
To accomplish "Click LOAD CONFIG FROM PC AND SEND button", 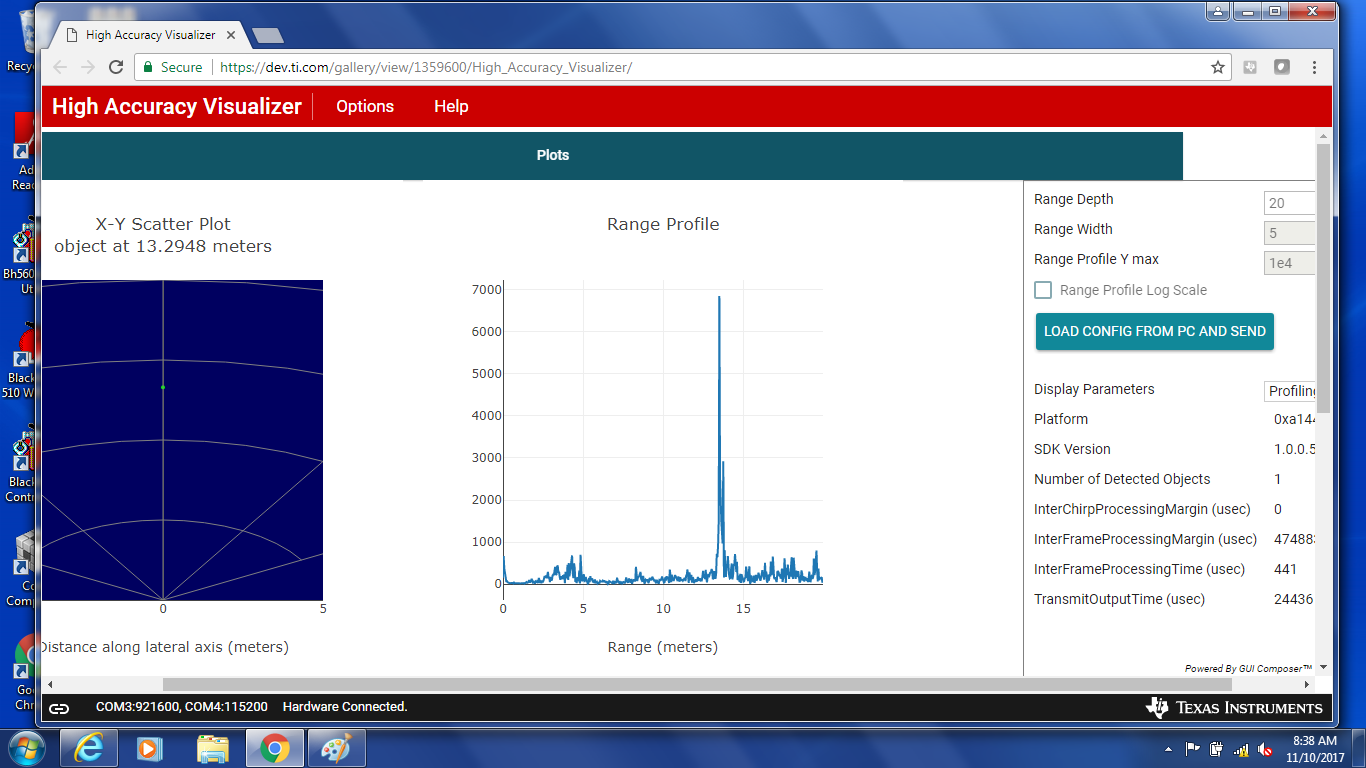I will [1155, 331].
